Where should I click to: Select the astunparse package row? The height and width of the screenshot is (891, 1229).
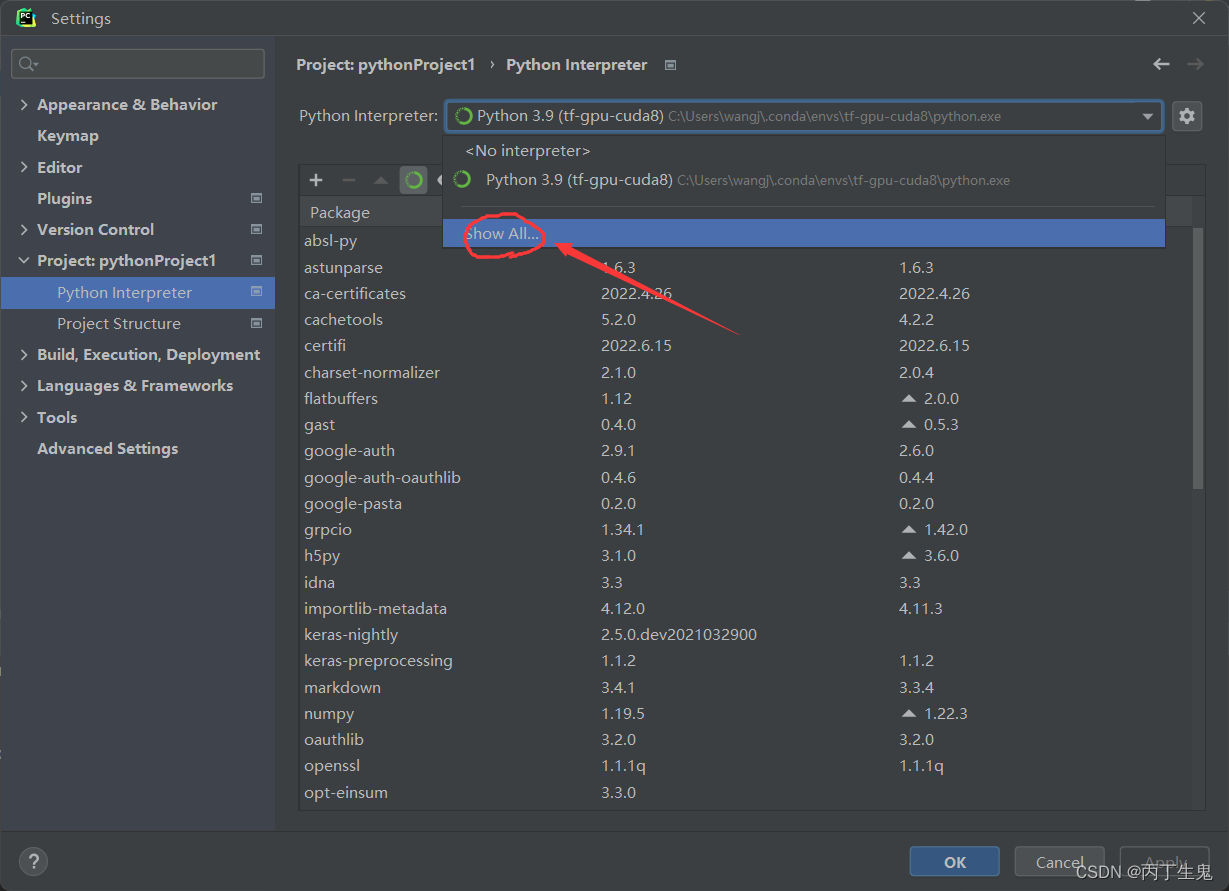746,267
